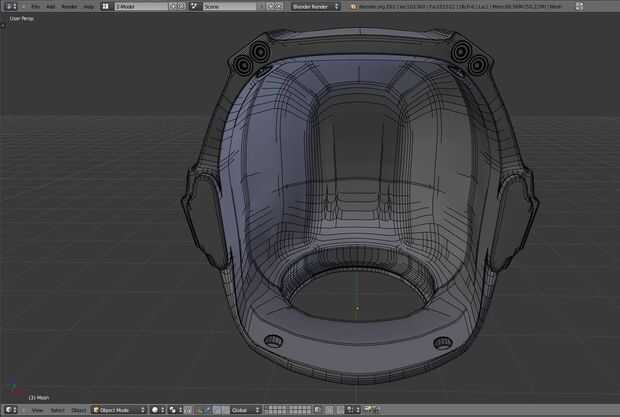Add a new screen layout with the plus button
620x417 pixels.
(x=172, y=6)
